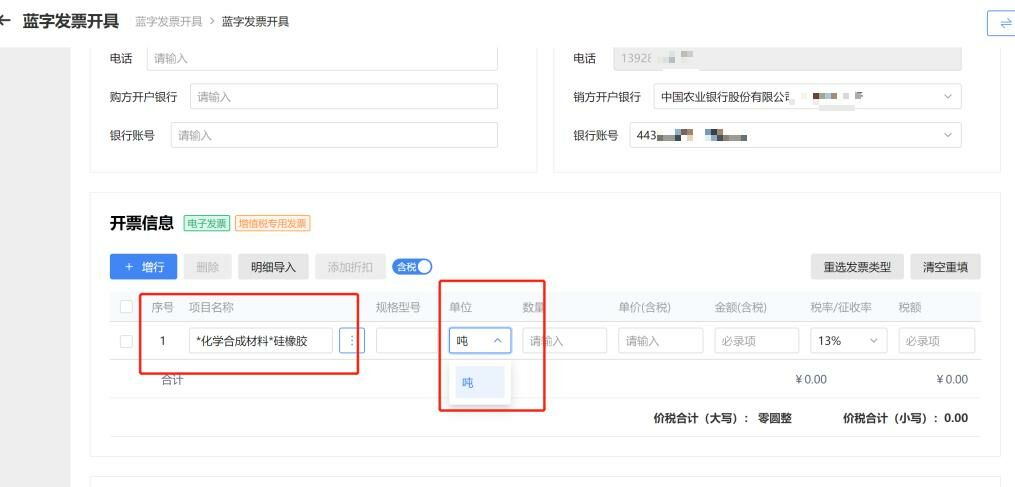Check the row 1 checkbox
The image size is (1015, 487).
coord(126,341)
